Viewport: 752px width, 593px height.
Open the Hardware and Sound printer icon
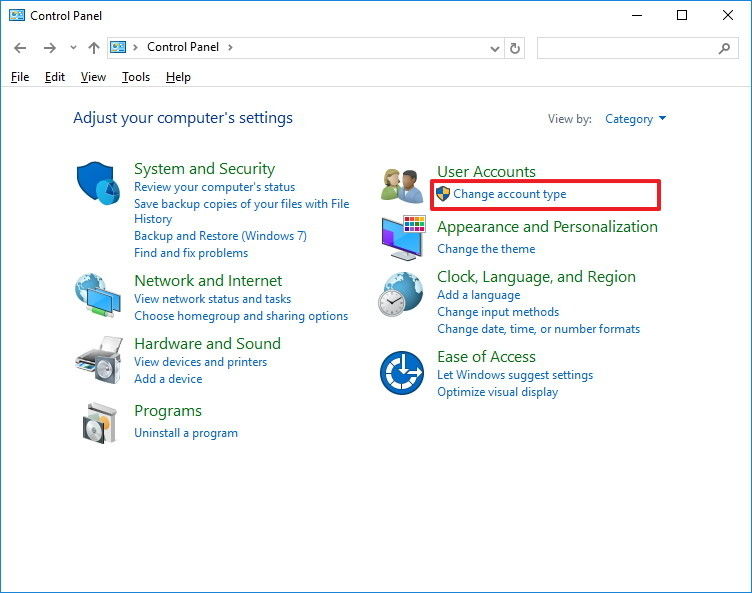coord(99,359)
